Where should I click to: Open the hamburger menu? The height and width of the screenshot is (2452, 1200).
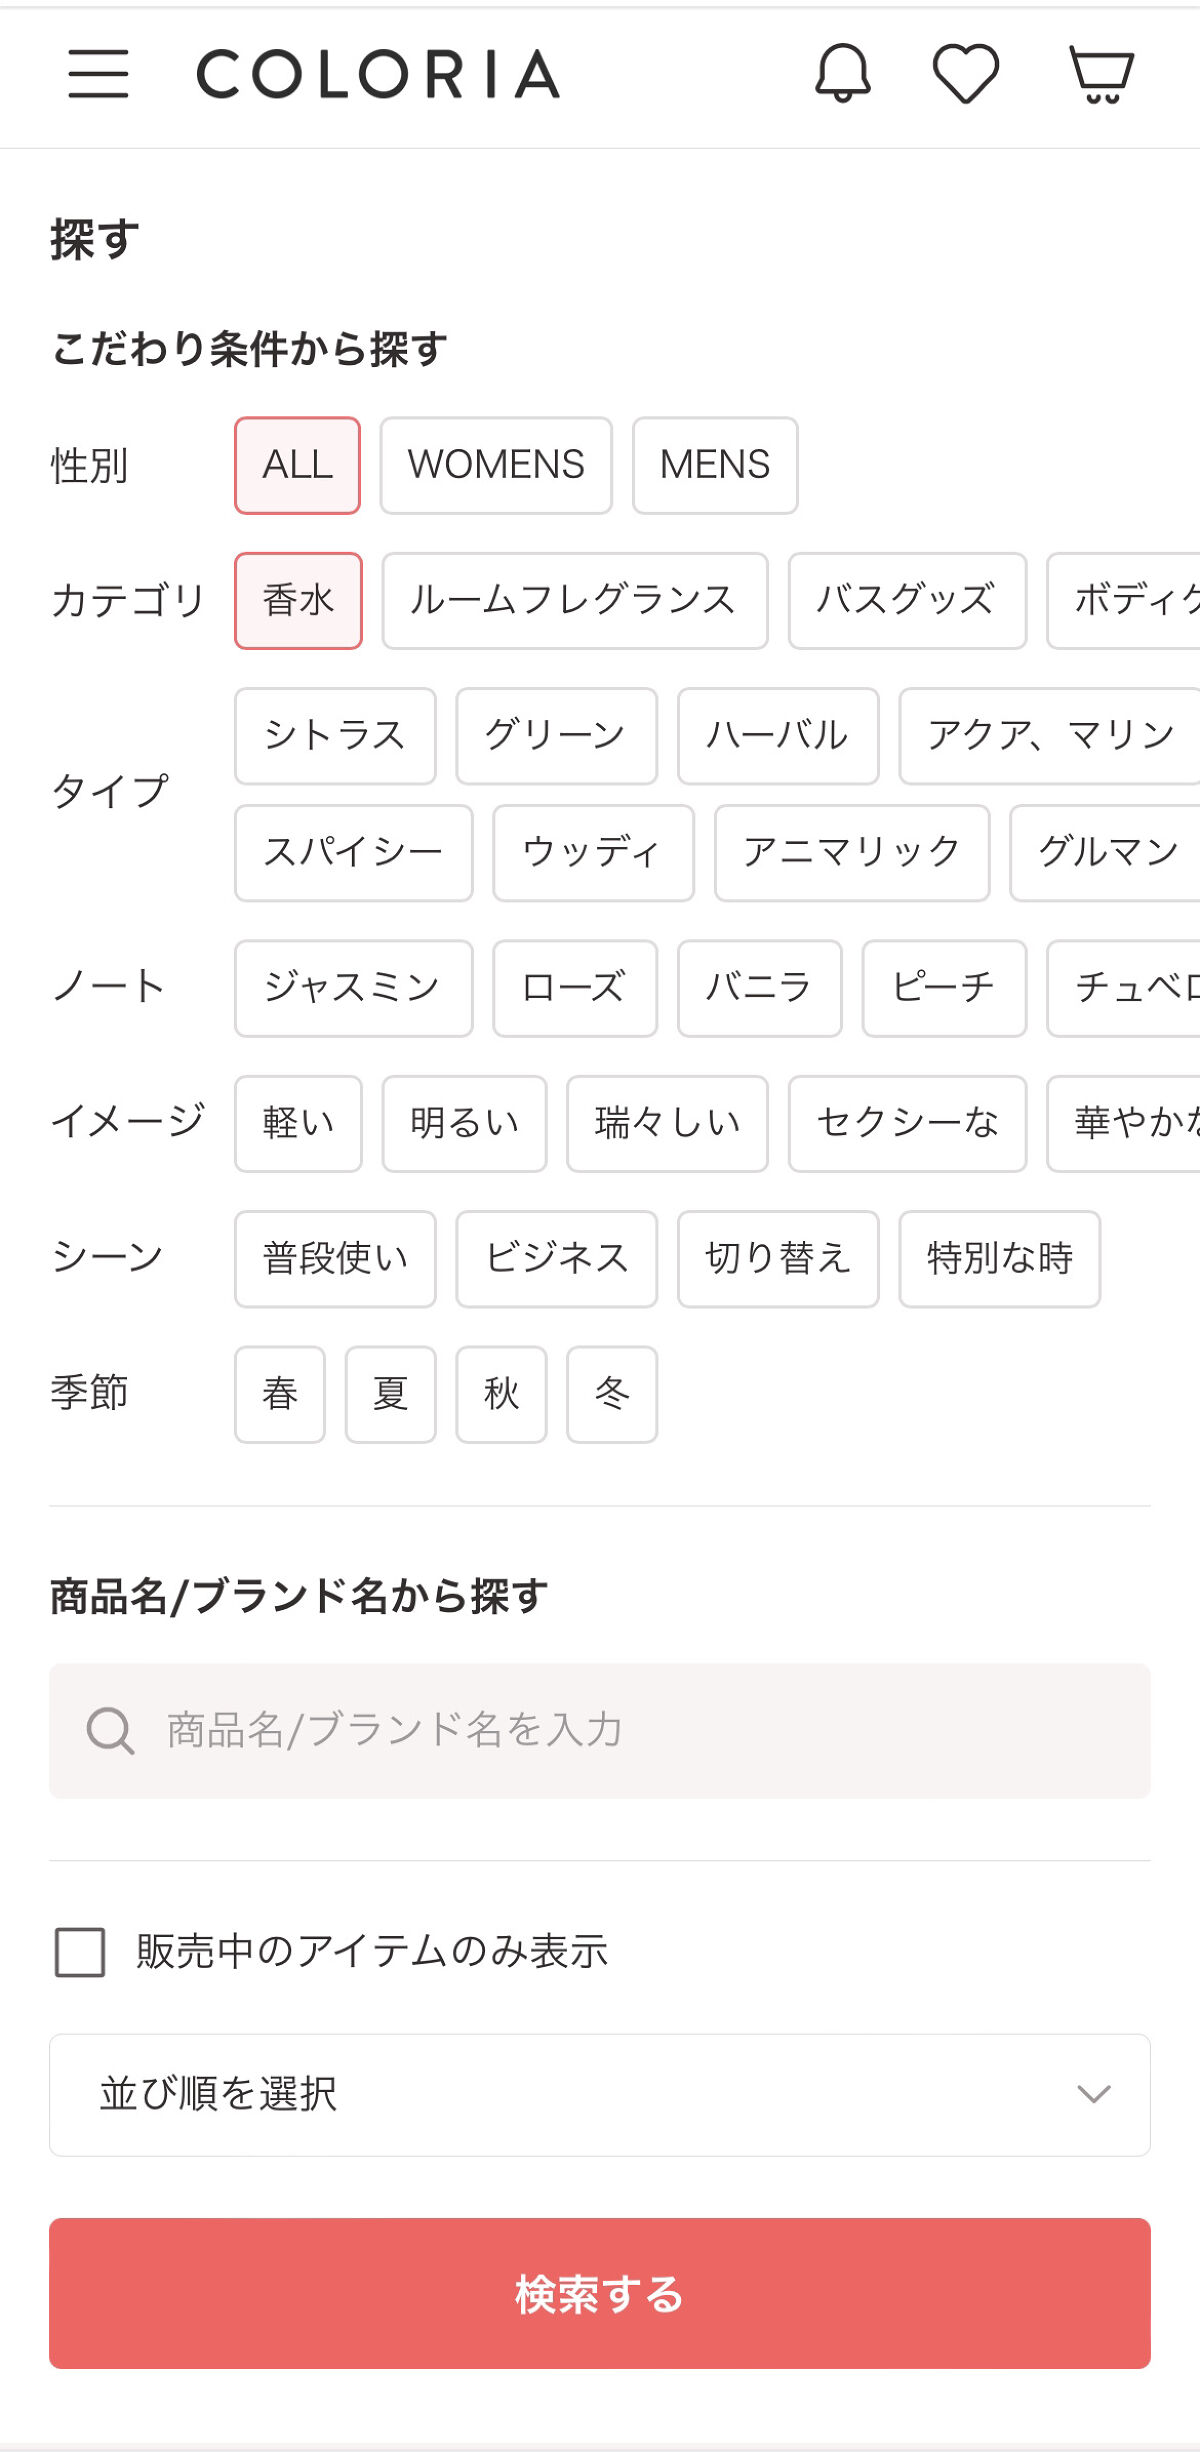[98, 74]
